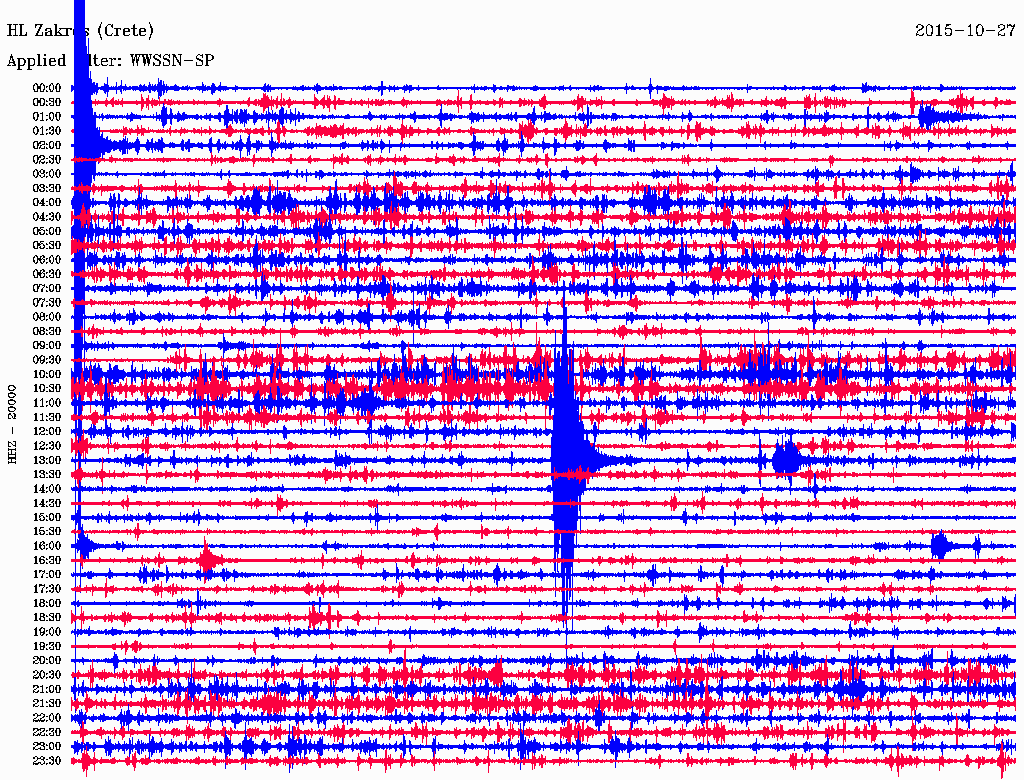The width and height of the screenshot is (1024, 780).
Task: Select the '13:30' time row label
Action: (x=47, y=475)
